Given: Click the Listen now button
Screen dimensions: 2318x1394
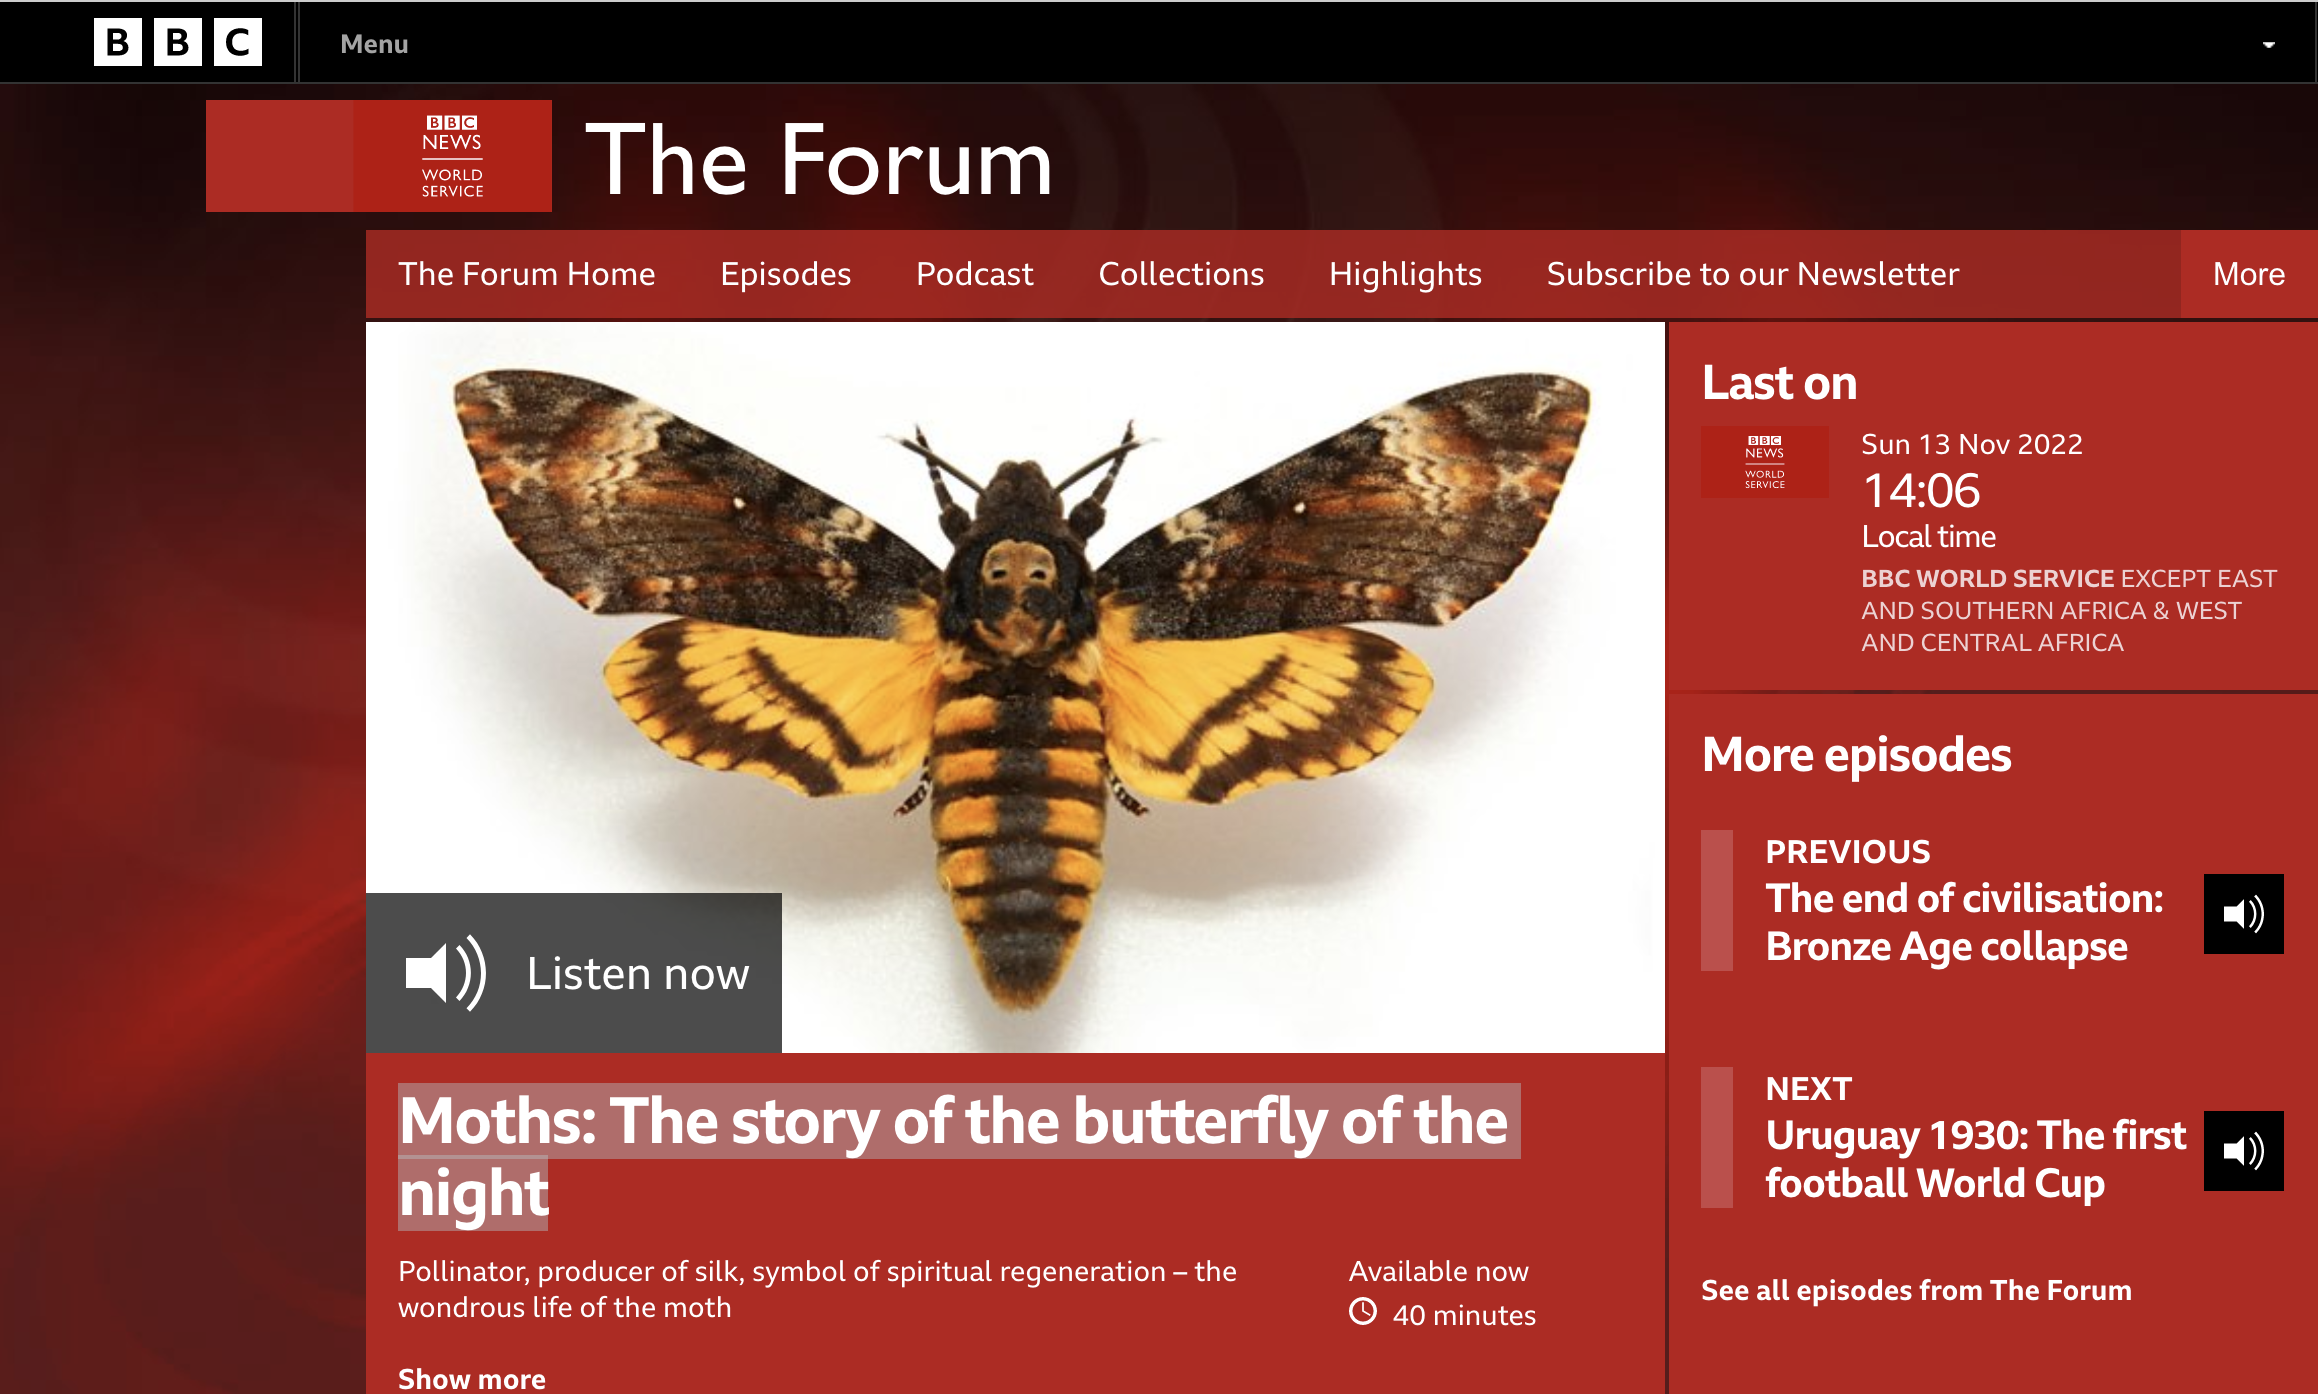Looking at the screenshot, I should point(574,973).
